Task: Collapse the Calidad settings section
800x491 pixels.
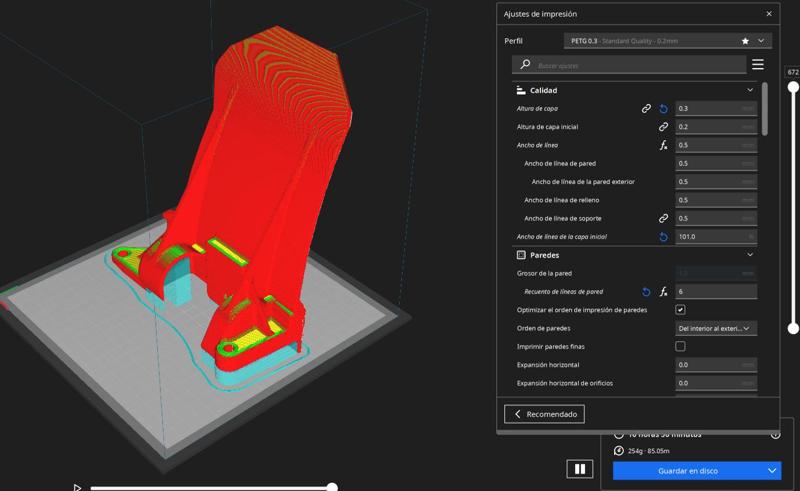Action: pyautogui.click(x=750, y=90)
